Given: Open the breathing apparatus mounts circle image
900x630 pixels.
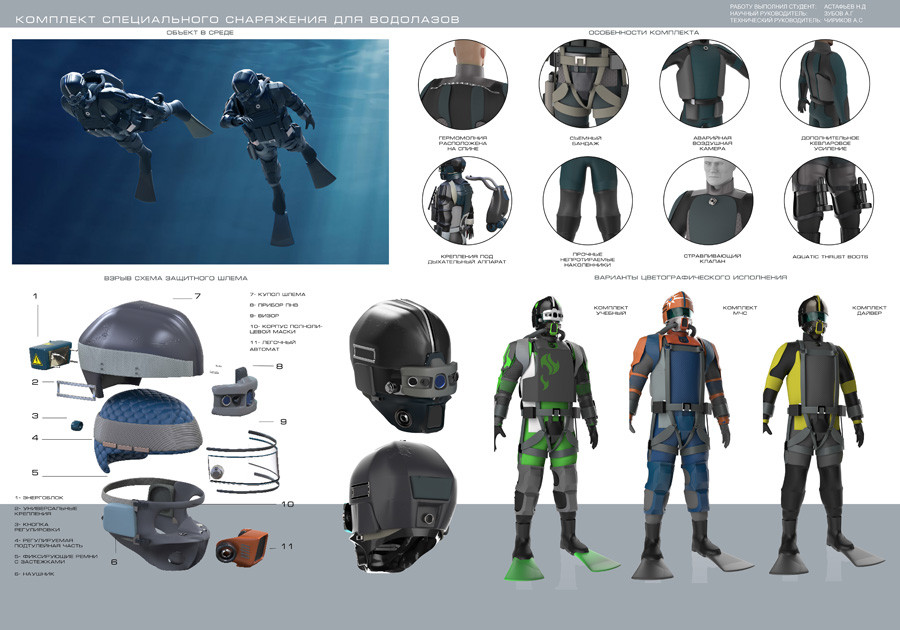Looking at the screenshot, I should [467, 201].
